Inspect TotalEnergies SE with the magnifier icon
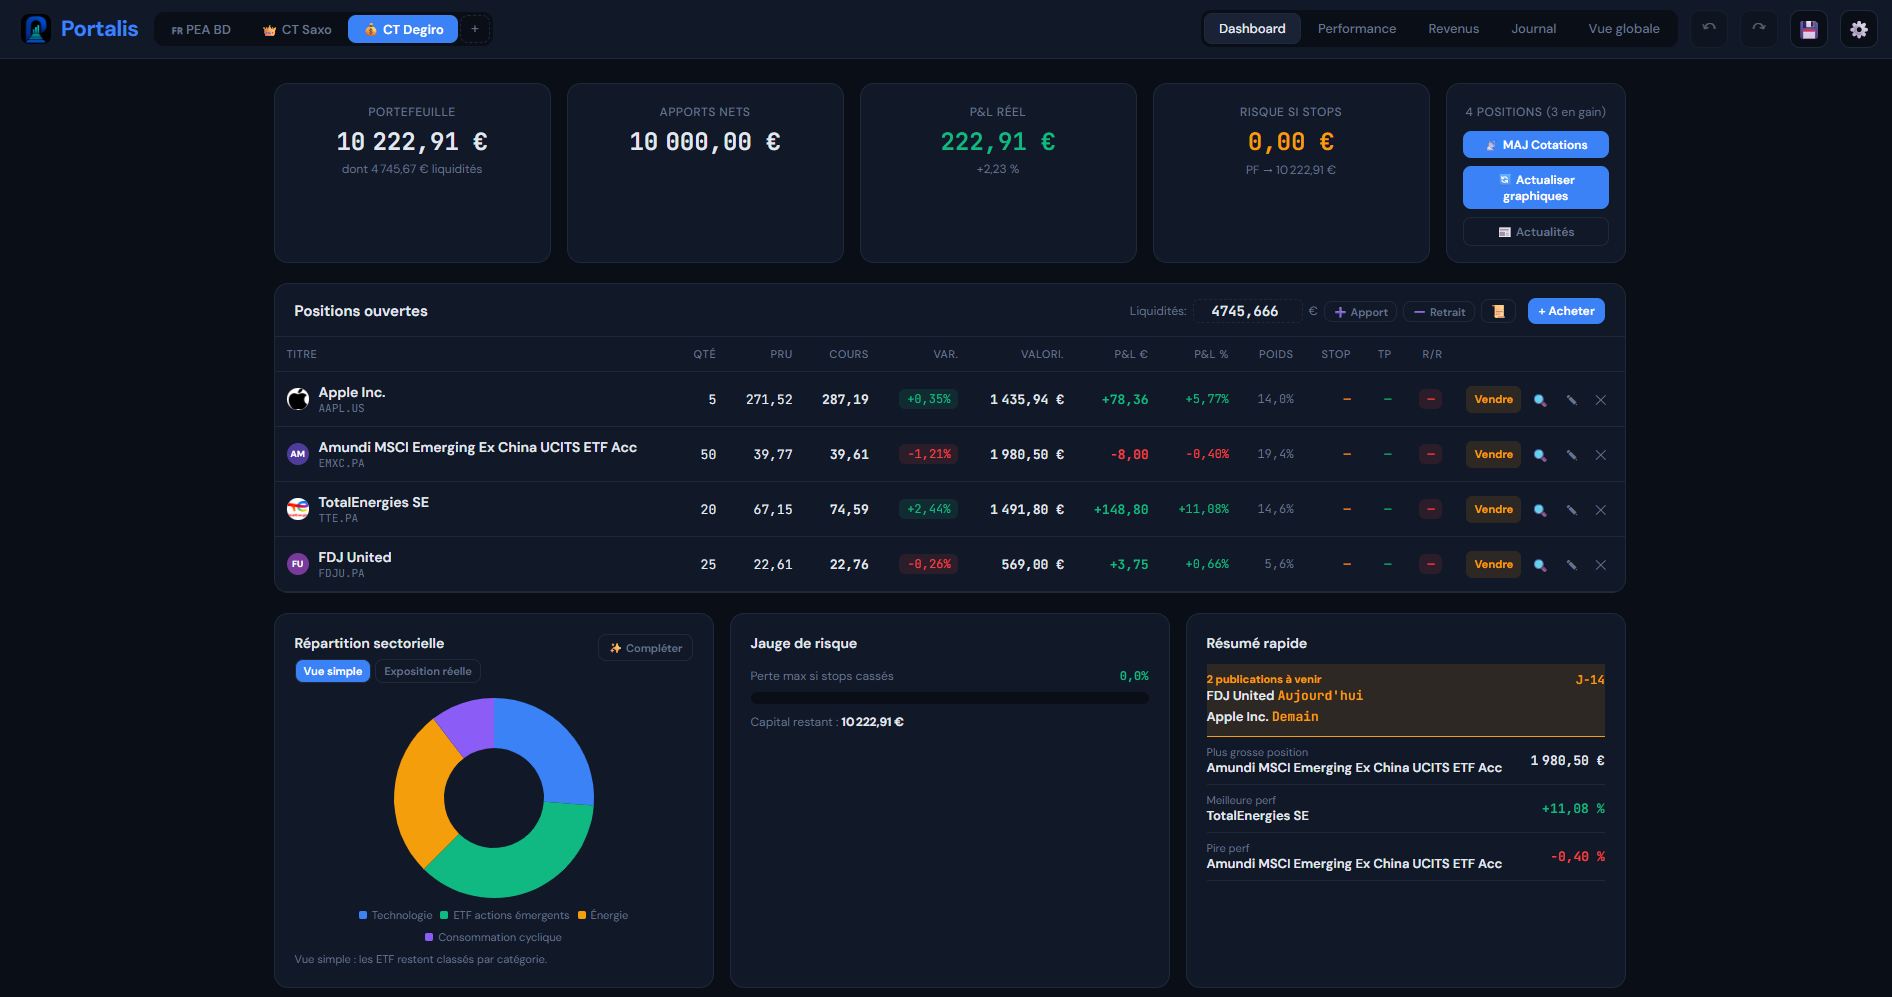The height and width of the screenshot is (997, 1892). click(x=1540, y=510)
